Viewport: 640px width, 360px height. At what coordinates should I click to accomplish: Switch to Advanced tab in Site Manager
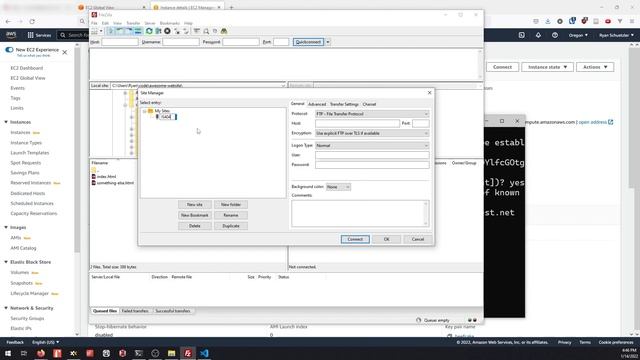[x=317, y=104]
